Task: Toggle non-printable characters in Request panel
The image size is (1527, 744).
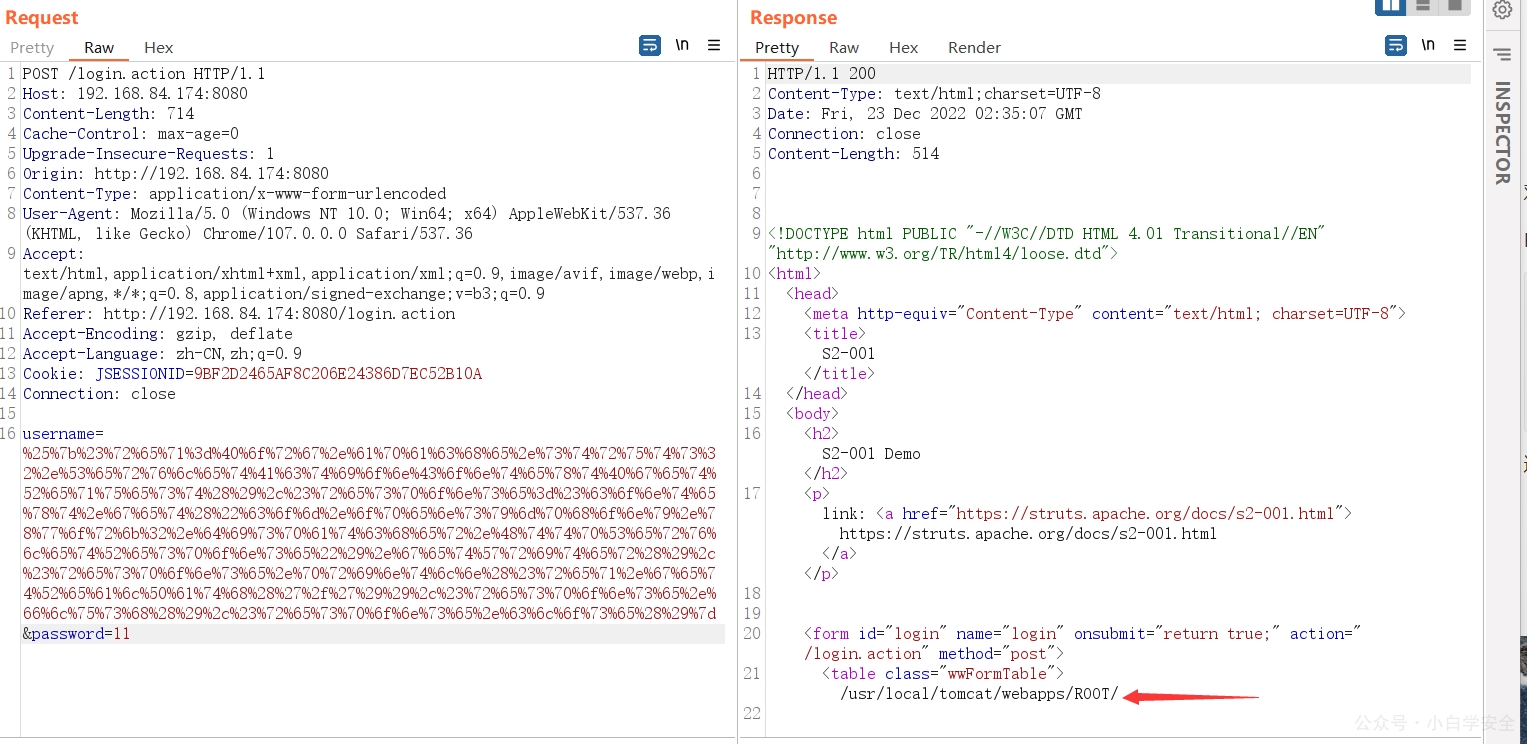Action: click(682, 45)
